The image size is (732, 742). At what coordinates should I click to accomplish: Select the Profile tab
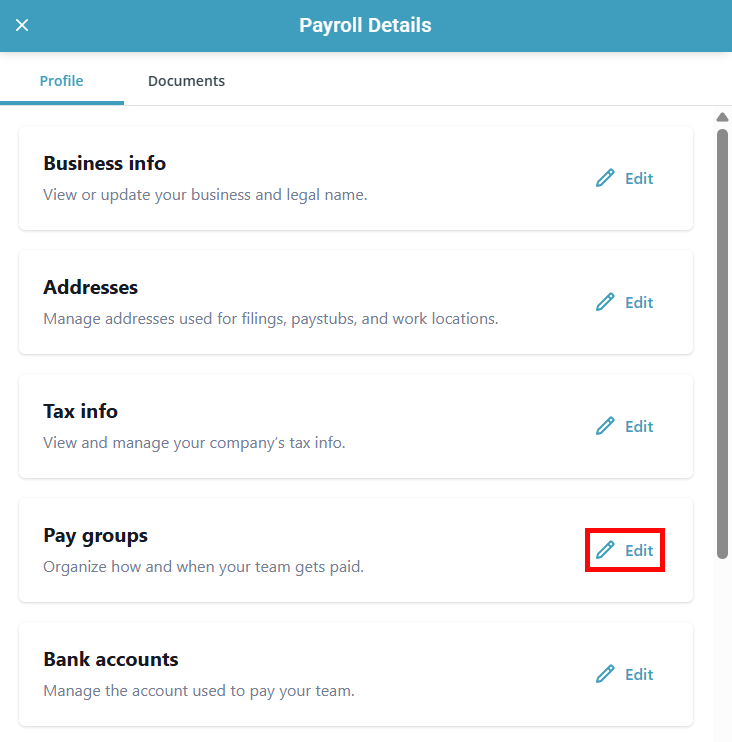pyautogui.click(x=61, y=81)
